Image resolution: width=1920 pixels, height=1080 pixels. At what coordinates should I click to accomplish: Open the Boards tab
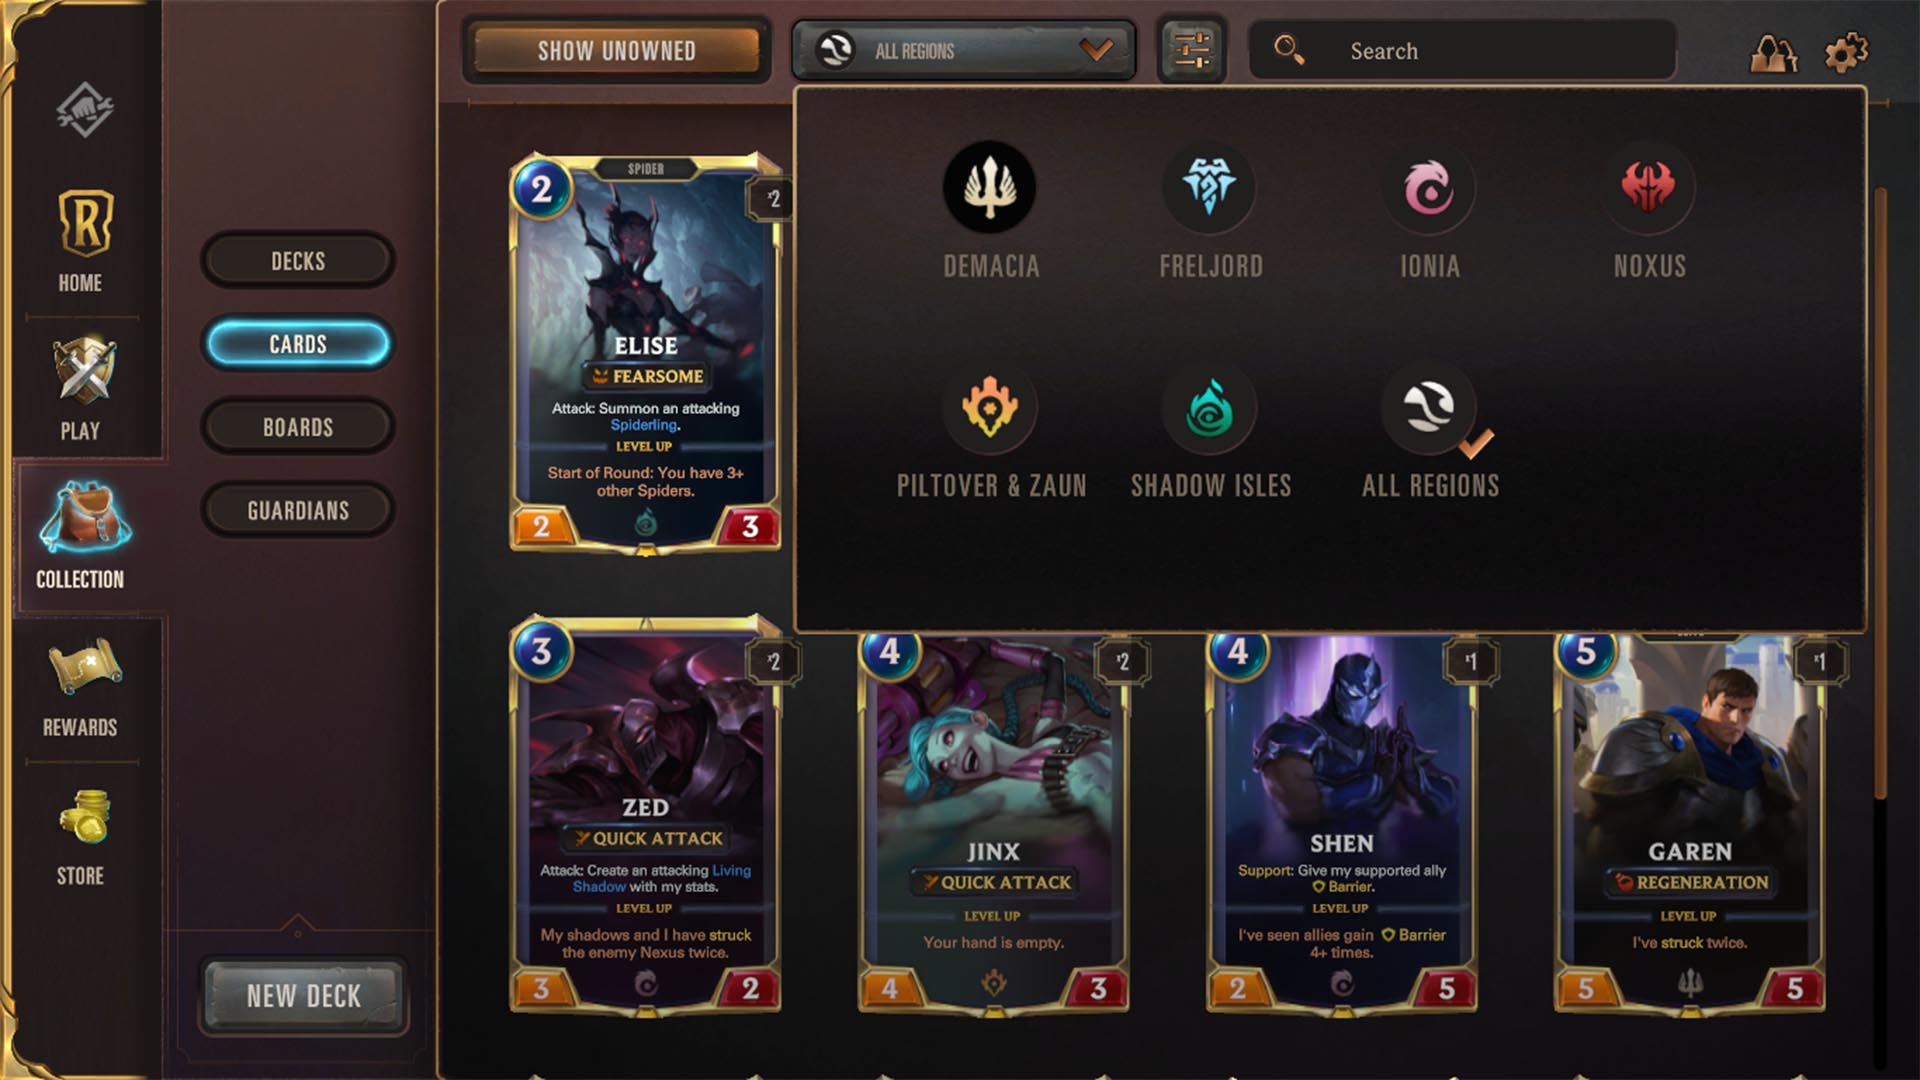coord(298,427)
